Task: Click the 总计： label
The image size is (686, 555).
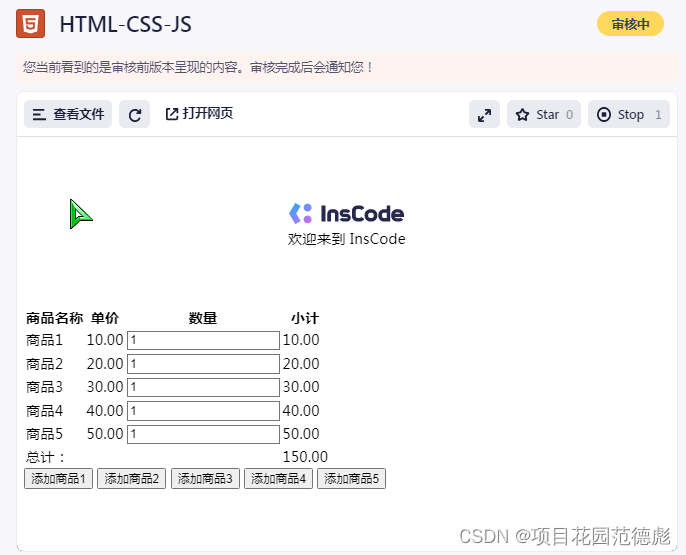Action: 46,457
